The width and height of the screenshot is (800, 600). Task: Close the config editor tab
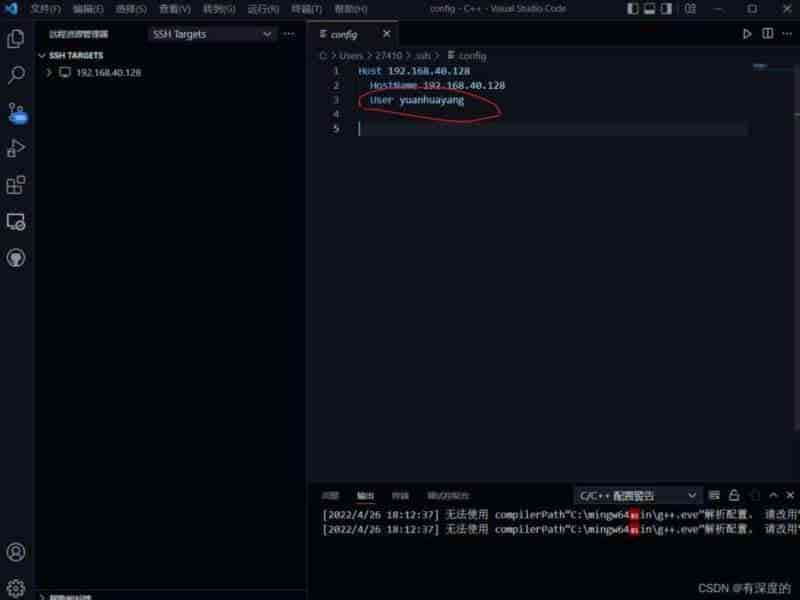pos(387,34)
